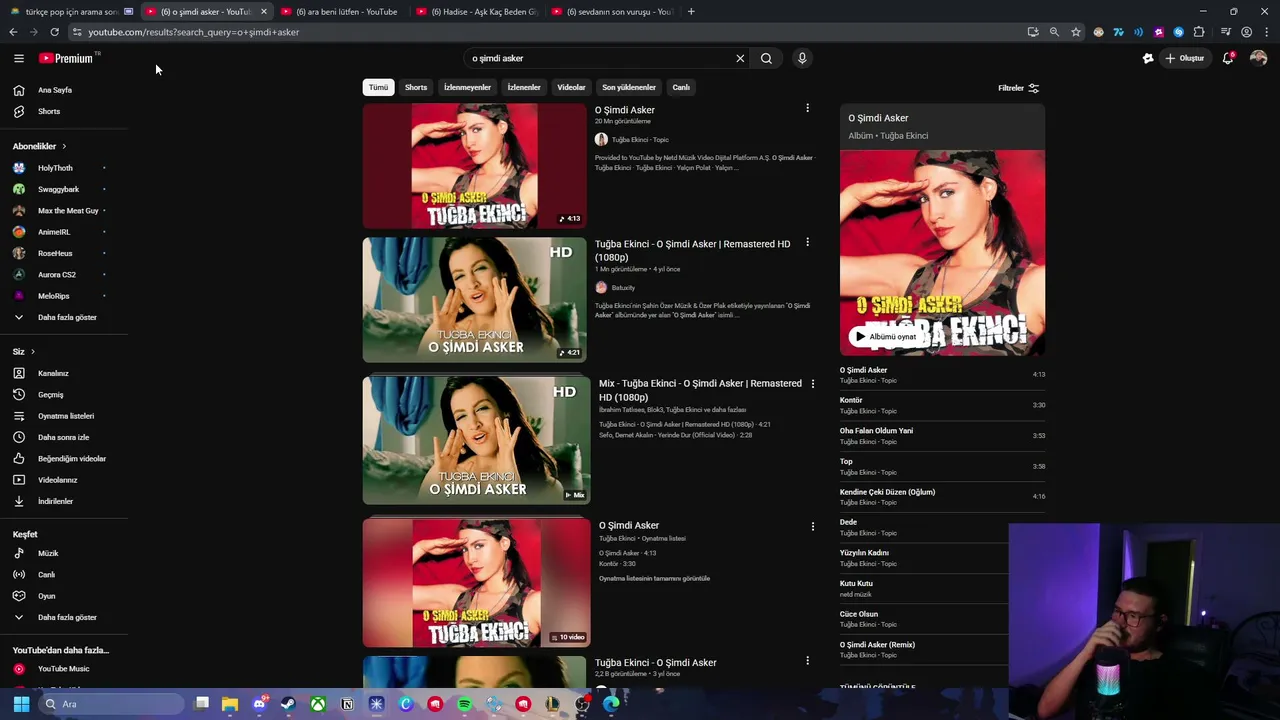Screen dimensions: 1280x720
Task: Open Notion from the taskbar
Action: [x=347, y=704]
